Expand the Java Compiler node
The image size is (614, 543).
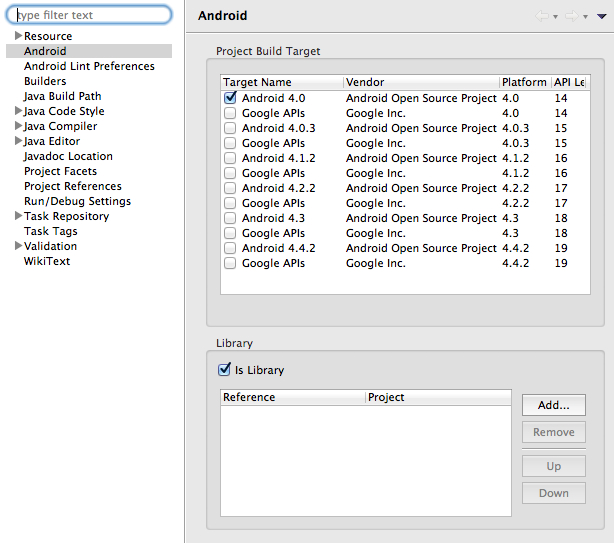pos(18,126)
